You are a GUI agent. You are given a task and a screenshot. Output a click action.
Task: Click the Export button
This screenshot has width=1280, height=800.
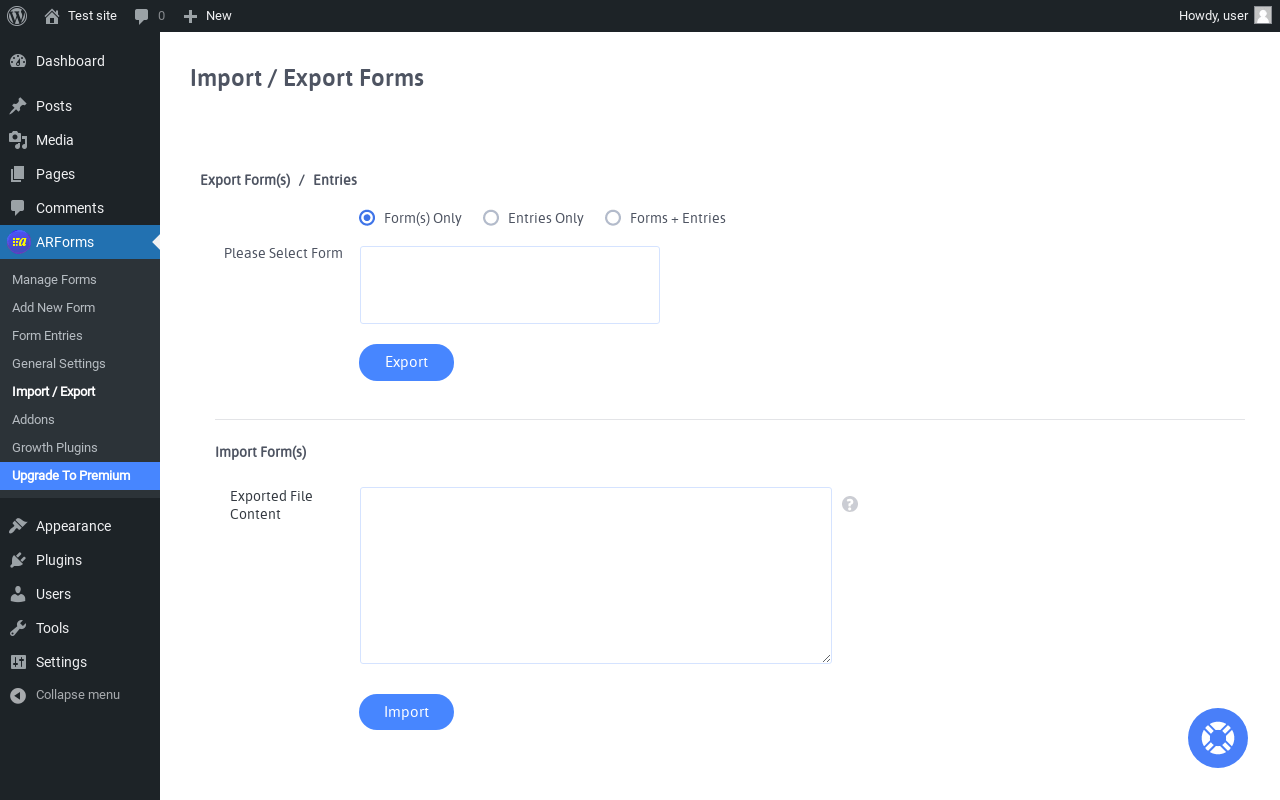click(406, 362)
